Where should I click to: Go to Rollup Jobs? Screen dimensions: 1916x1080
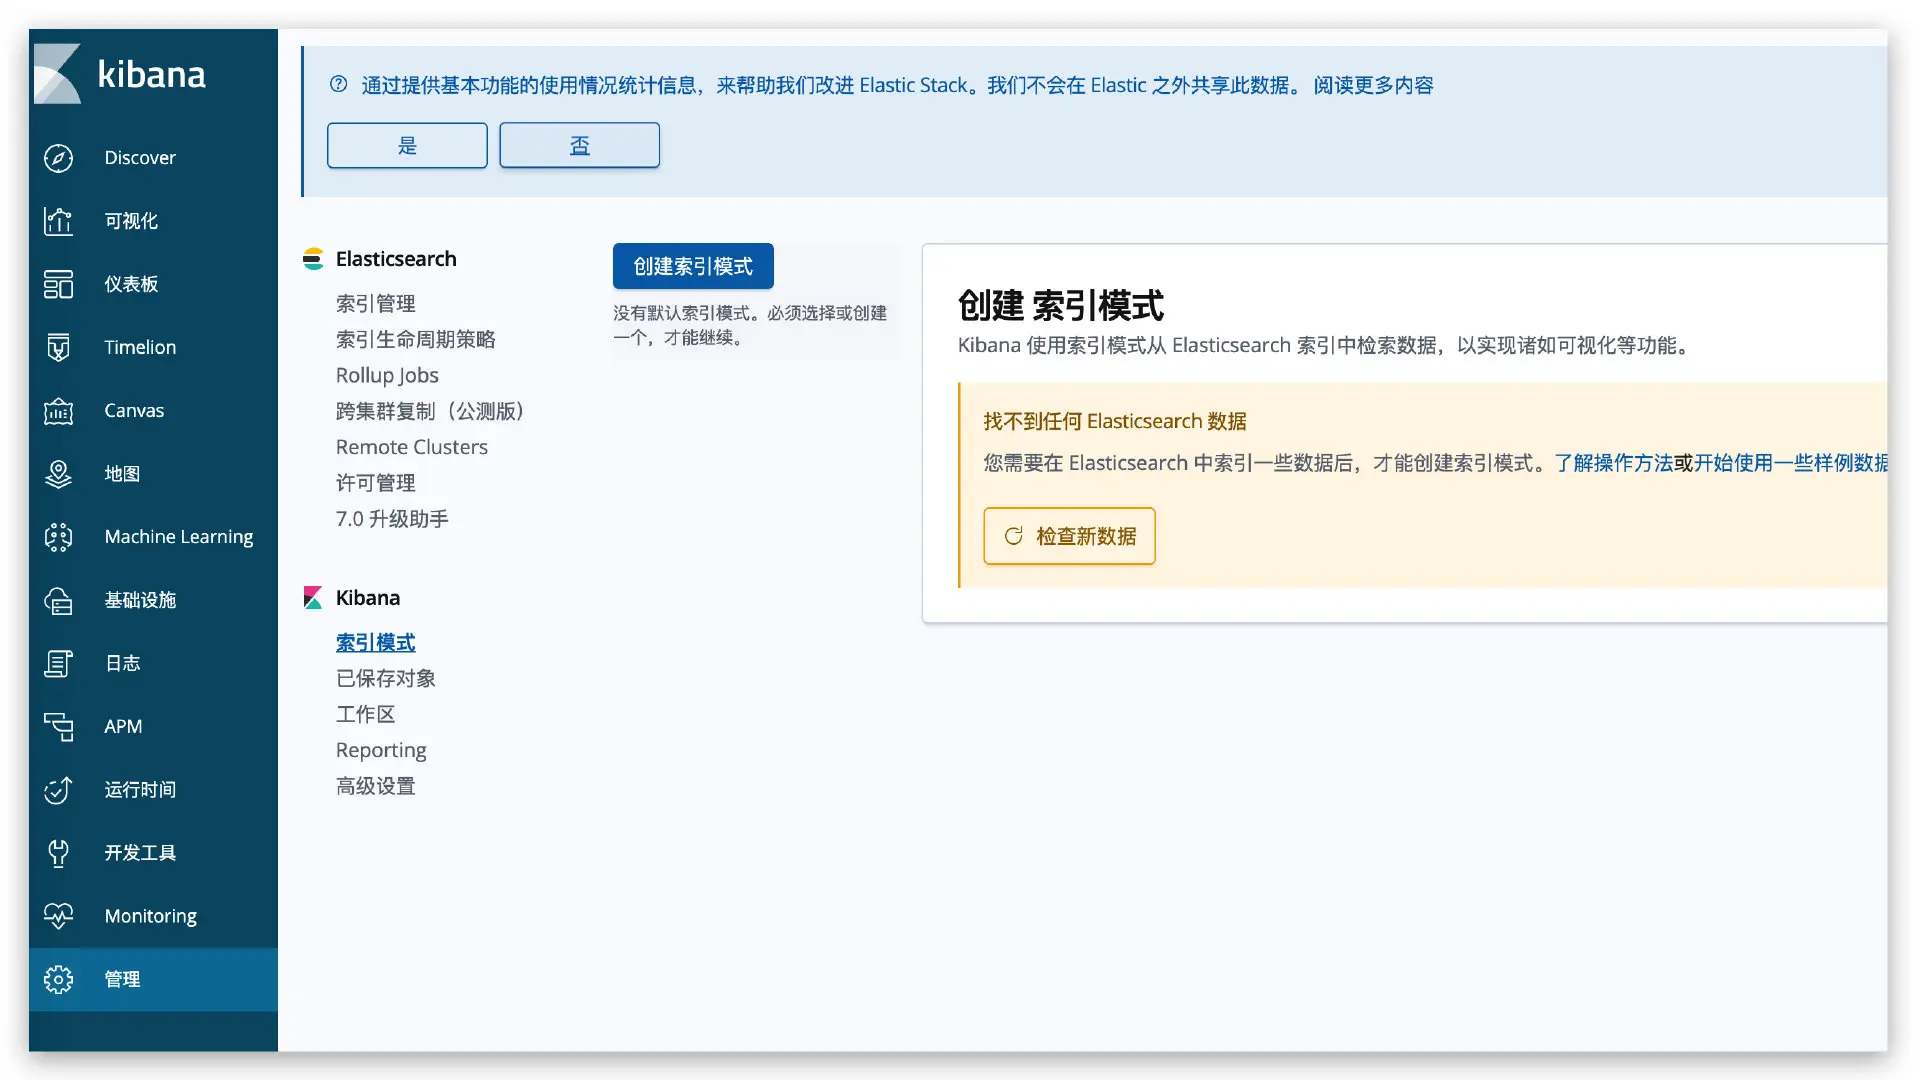point(387,375)
